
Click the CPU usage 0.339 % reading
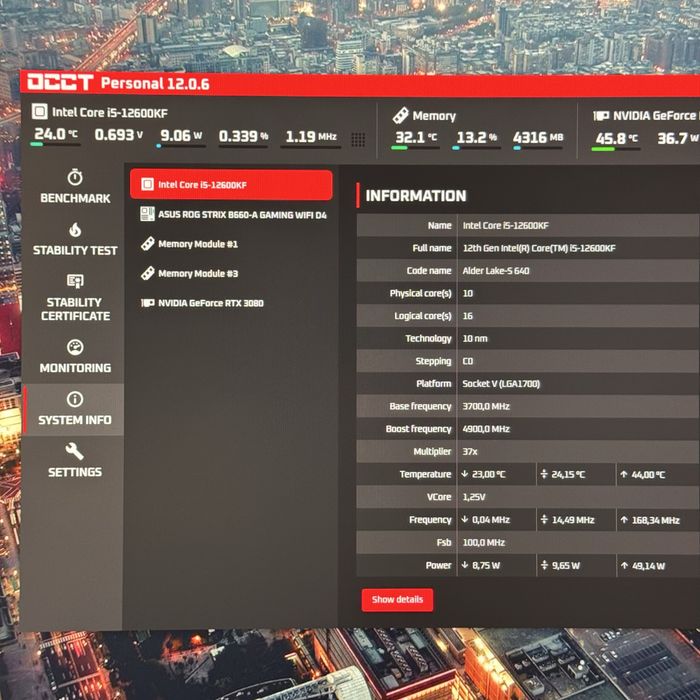(243, 136)
